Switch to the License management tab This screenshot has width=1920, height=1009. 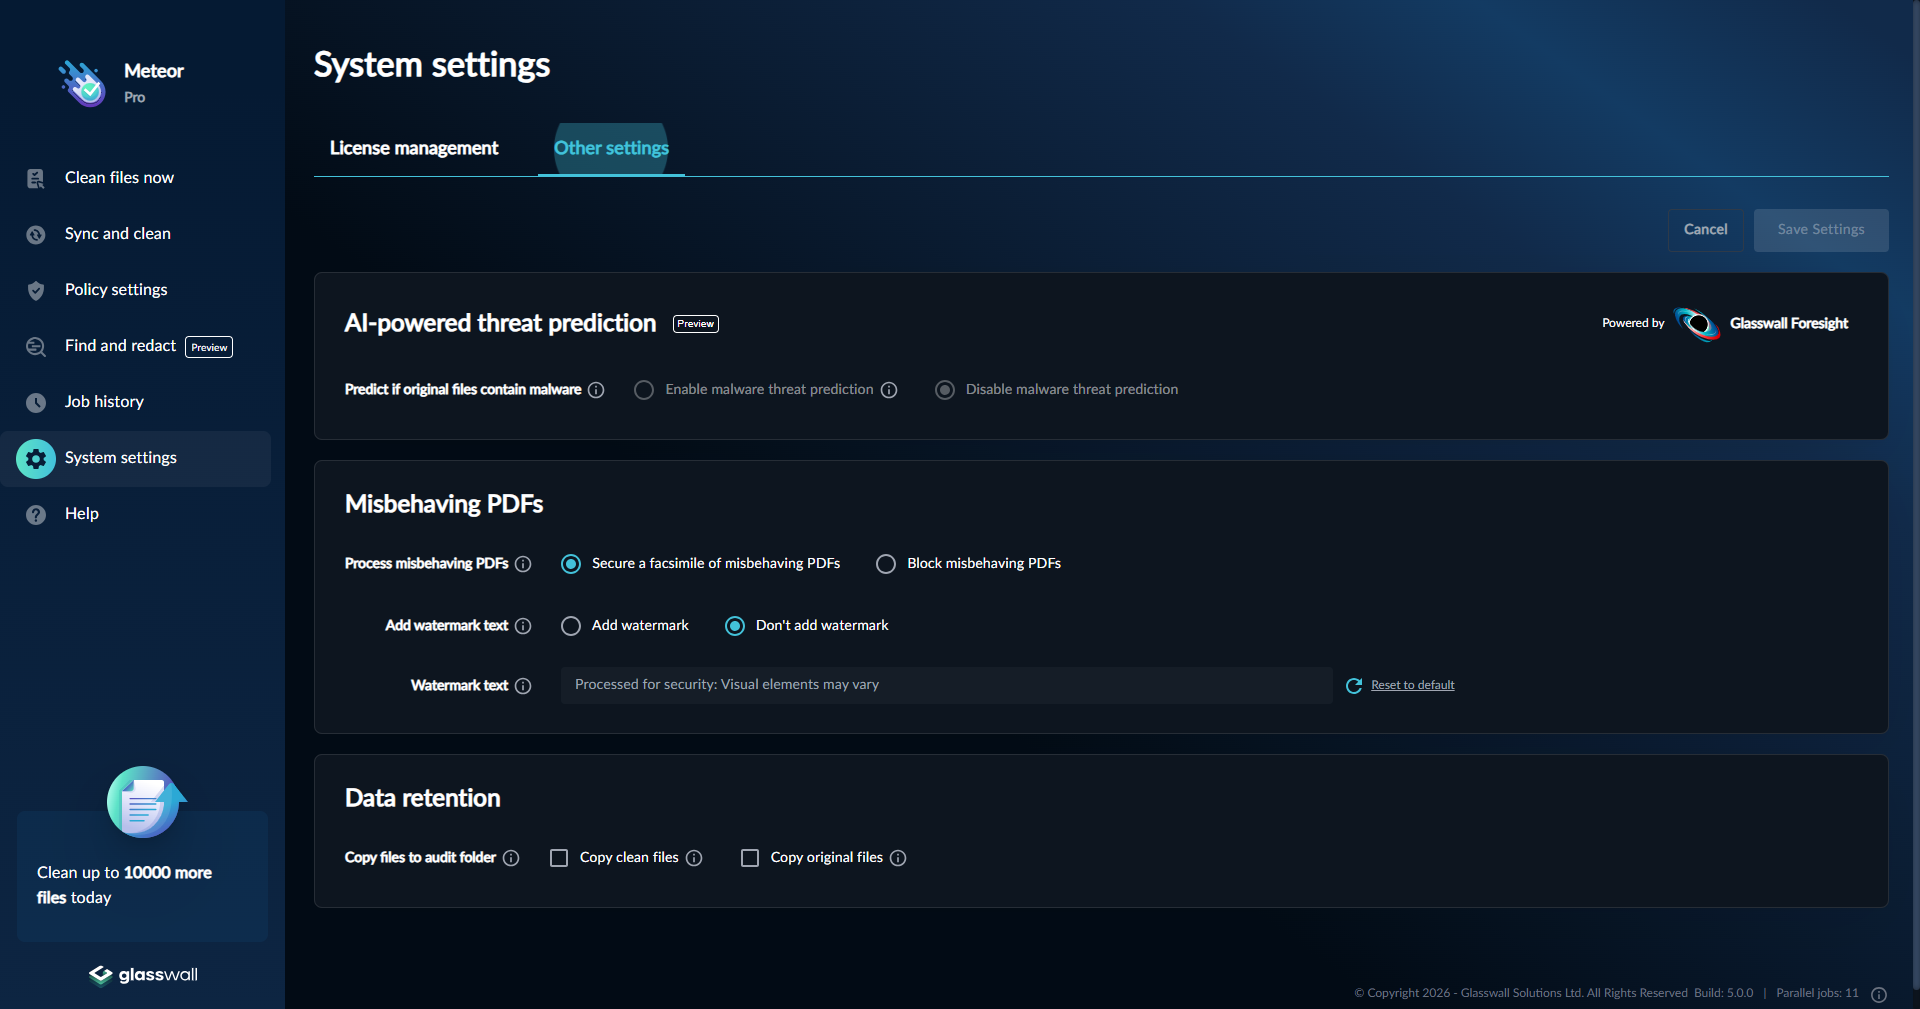pos(413,148)
